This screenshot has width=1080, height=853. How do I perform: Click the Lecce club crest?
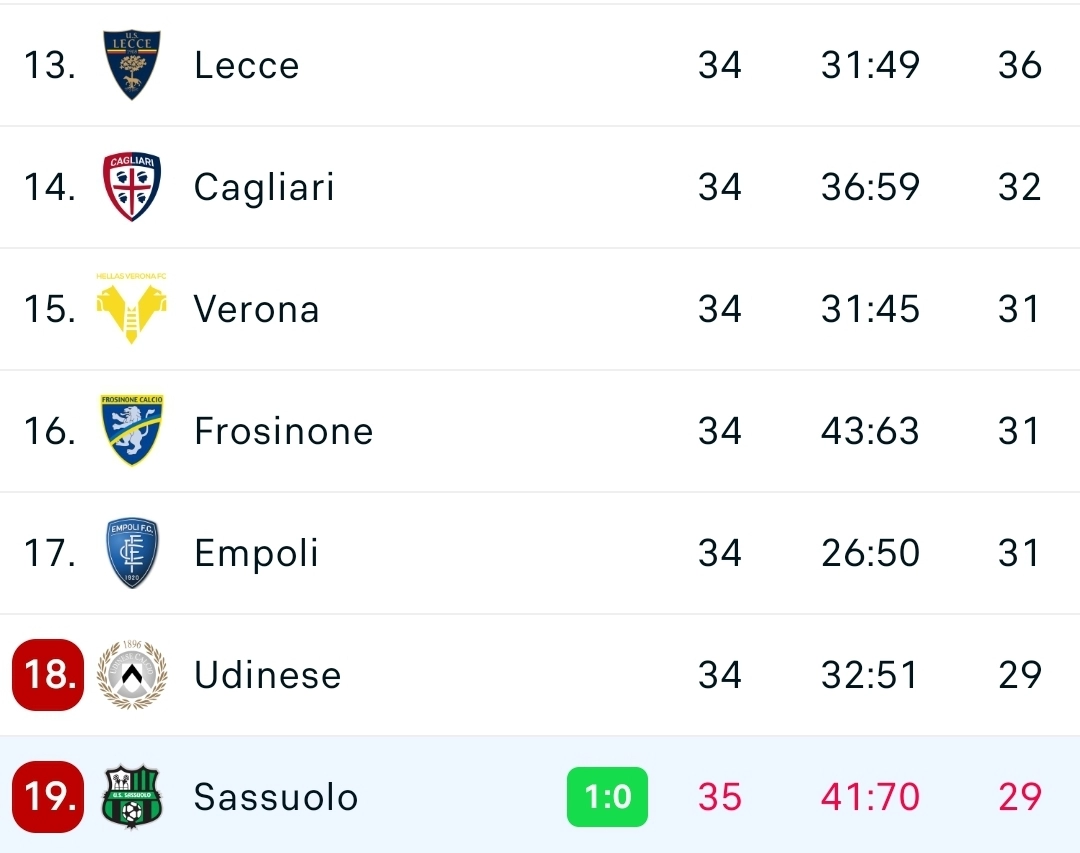click(x=131, y=64)
